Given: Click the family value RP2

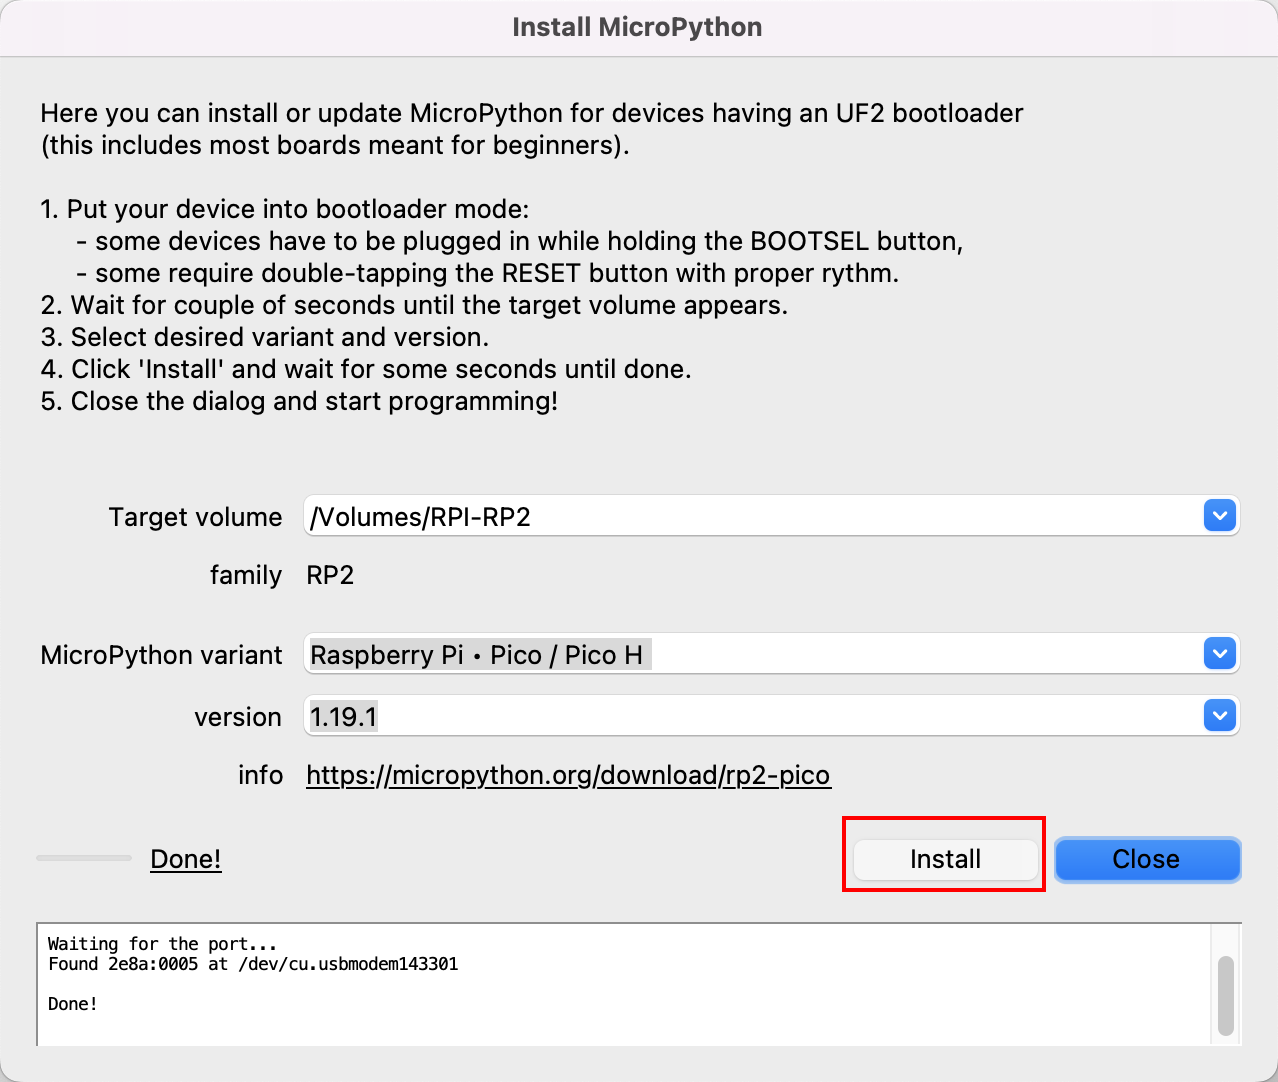Looking at the screenshot, I should (330, 575).
